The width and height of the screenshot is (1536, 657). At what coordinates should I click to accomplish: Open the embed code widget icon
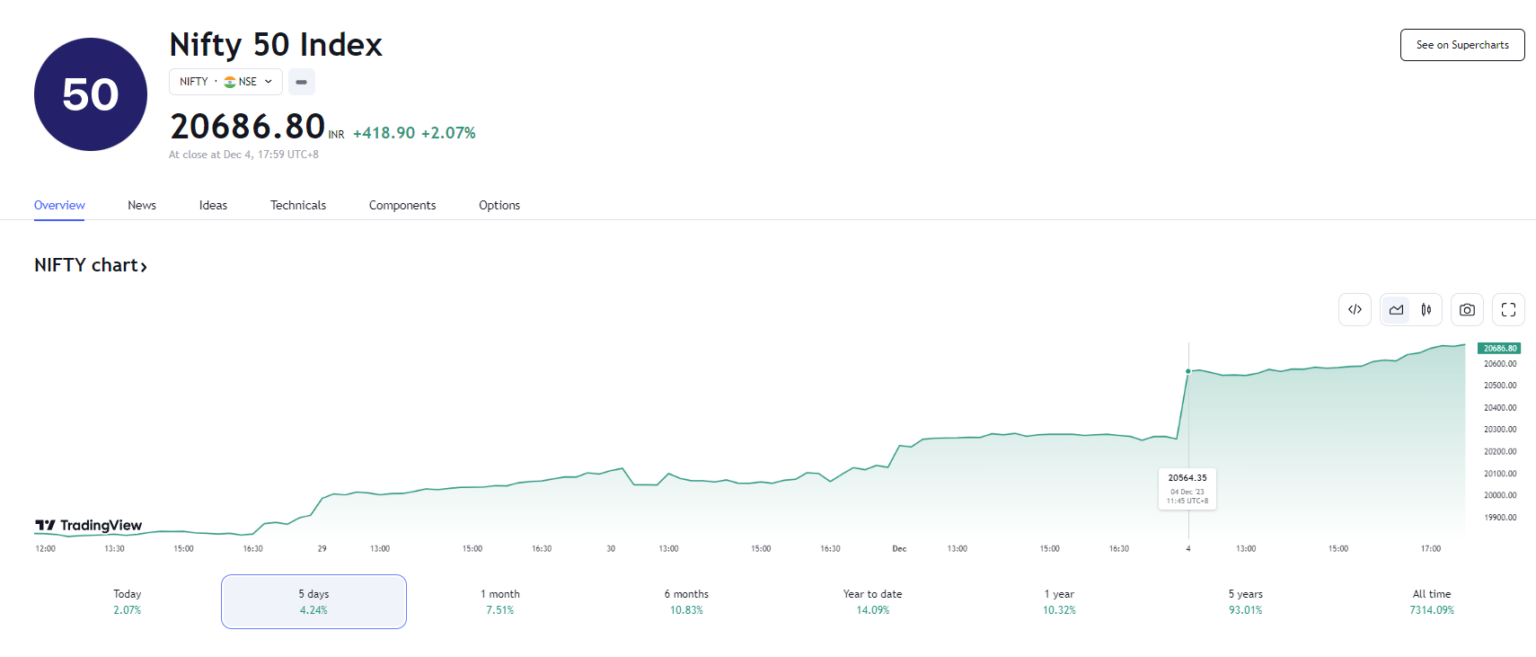coord(1354,310)
